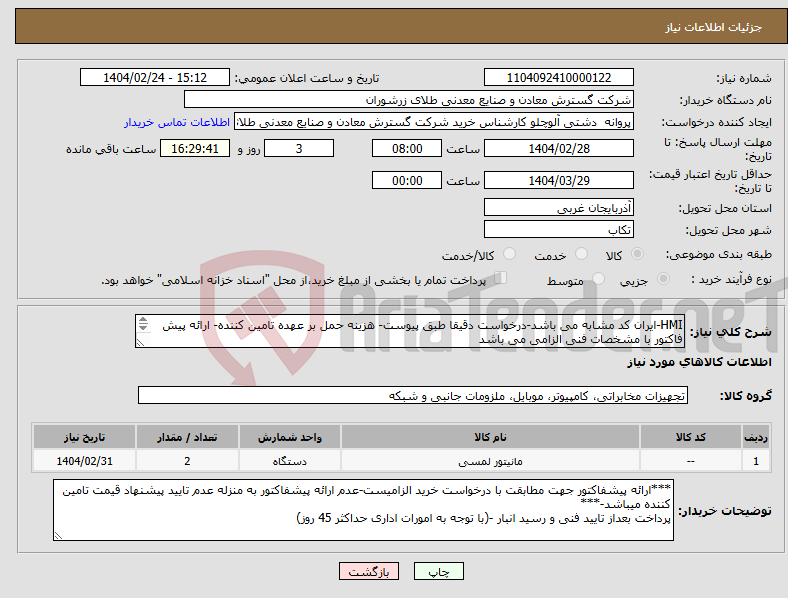This screenshot has width=788, height=598.
Task: Click the تاریخ نیاز column header
Action: (x=84, y=437)
